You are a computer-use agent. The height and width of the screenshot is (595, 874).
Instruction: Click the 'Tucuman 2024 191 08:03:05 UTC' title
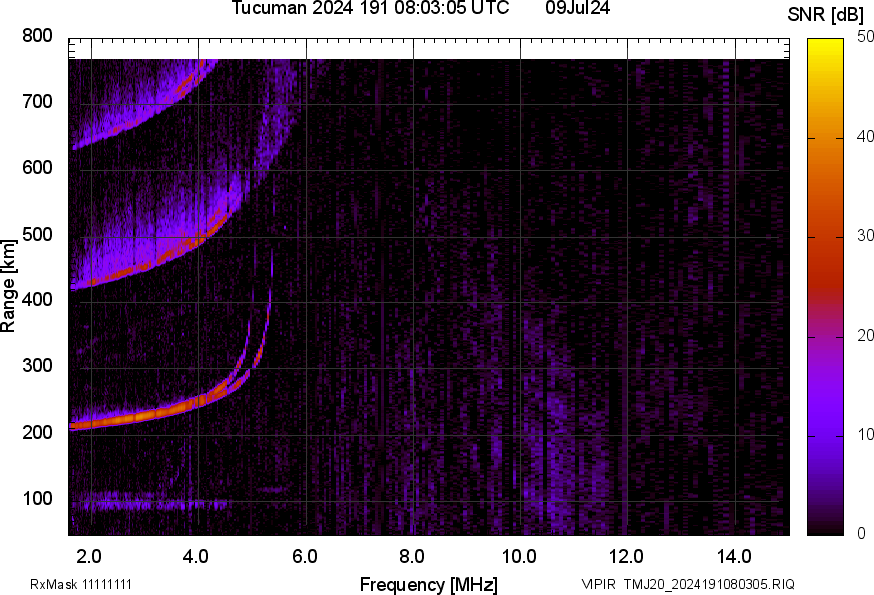(x=370, y=8)
